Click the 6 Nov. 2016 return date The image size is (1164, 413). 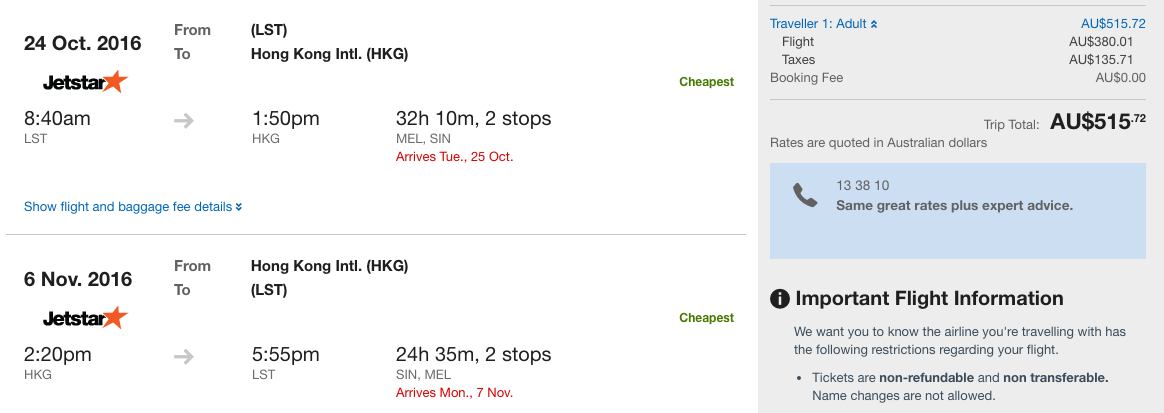tap(78, 279)
